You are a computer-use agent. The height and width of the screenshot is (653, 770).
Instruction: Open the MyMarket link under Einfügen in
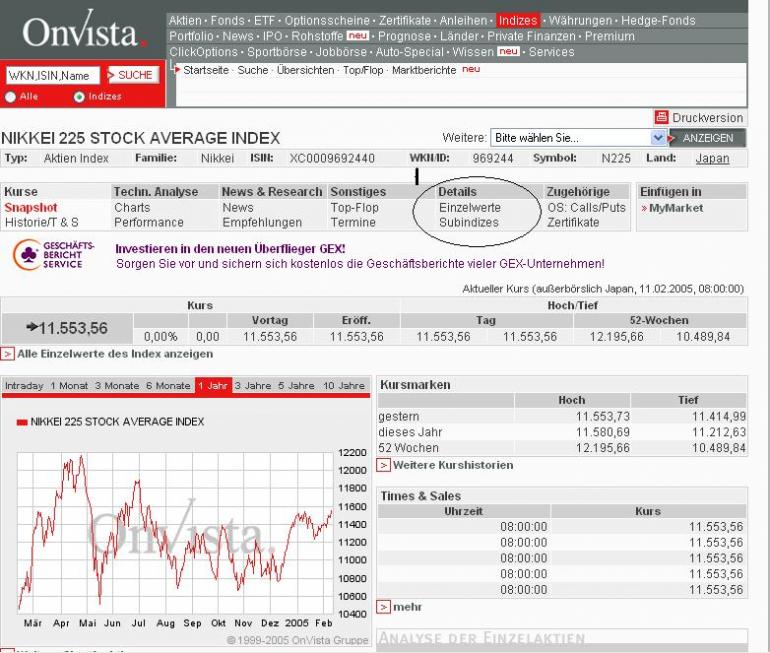point(675,208)
